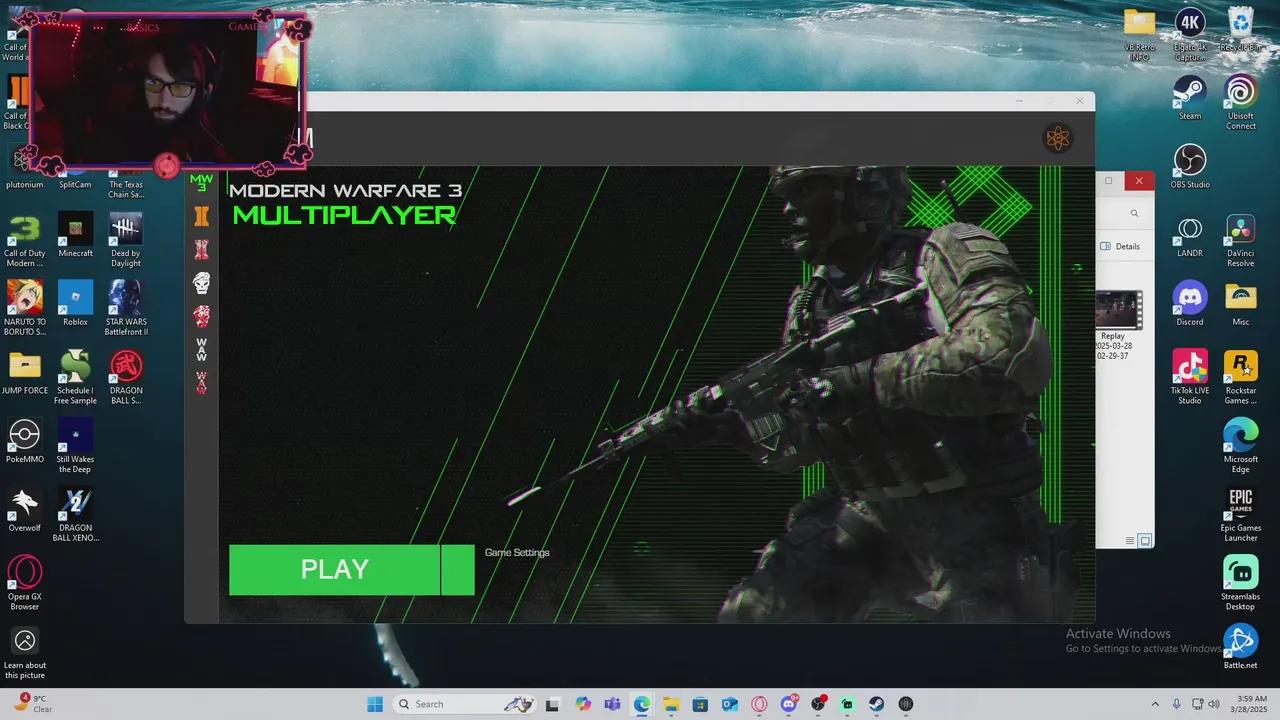Open Microsoft Store from the taskbar

click(700, 704)
